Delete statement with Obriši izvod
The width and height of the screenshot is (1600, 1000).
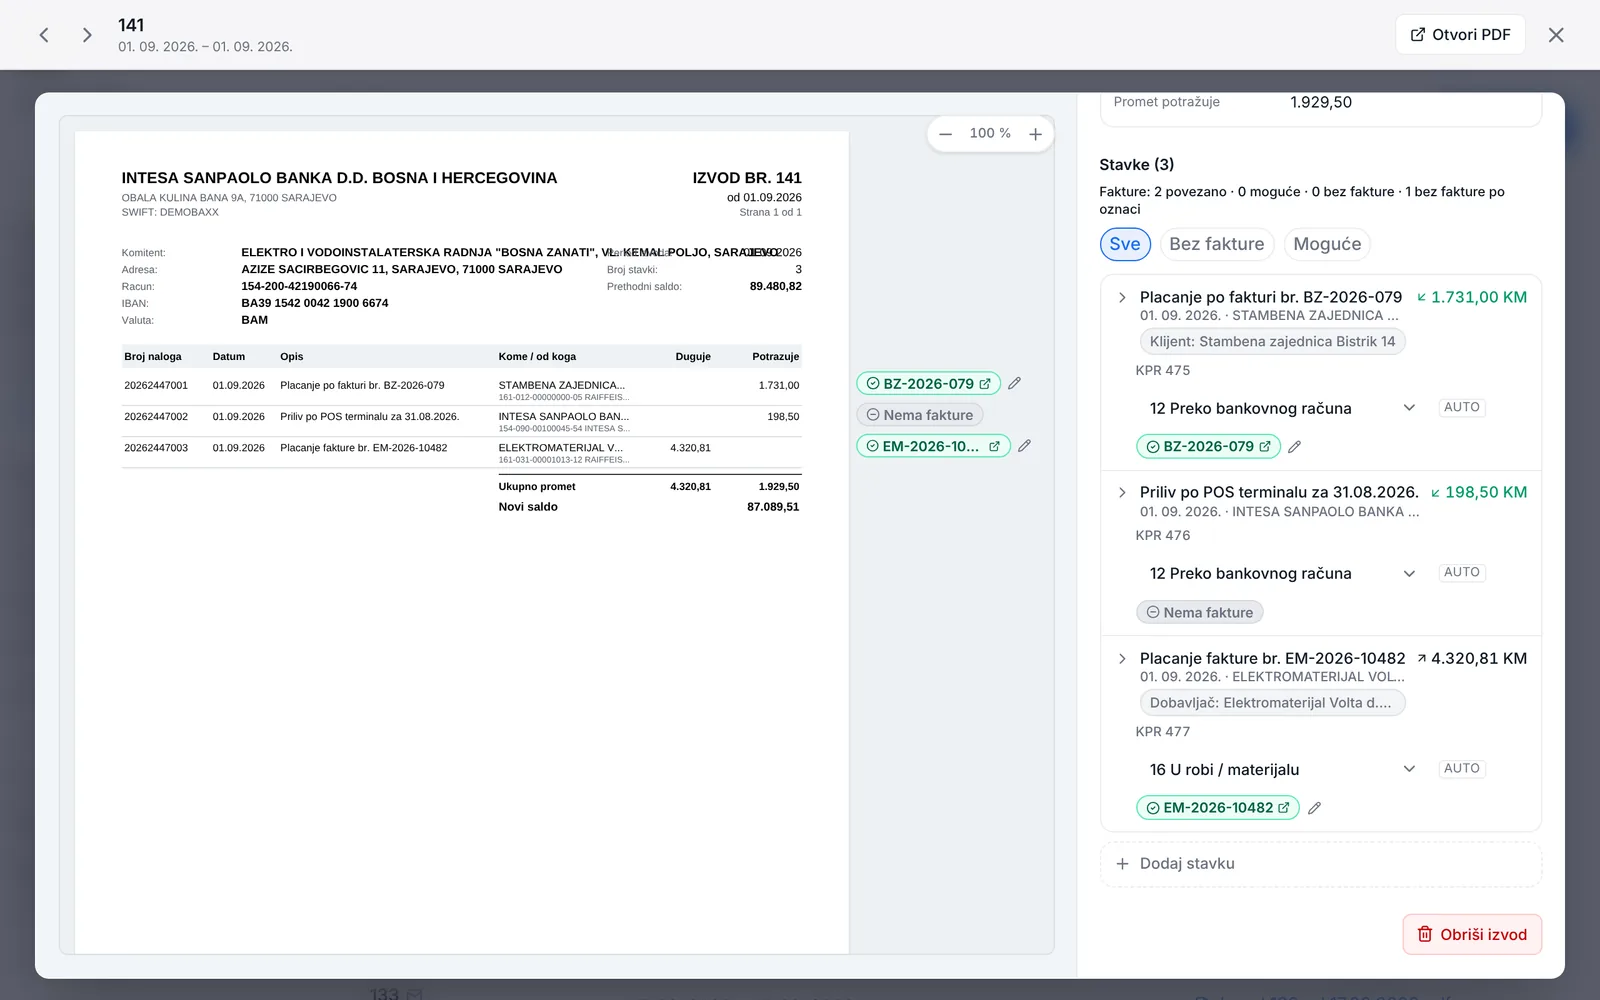(x=1472, y=935)
